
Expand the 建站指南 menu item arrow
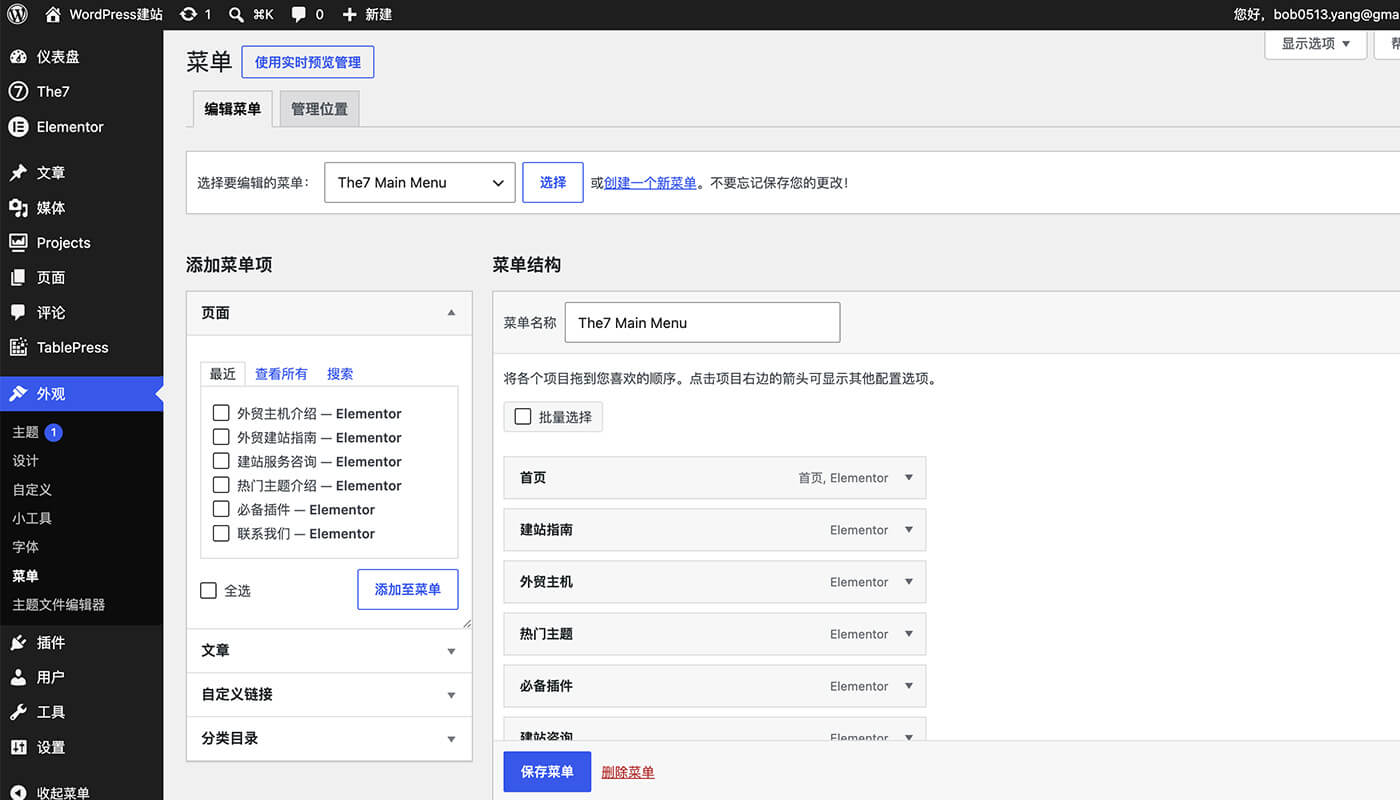909,530
